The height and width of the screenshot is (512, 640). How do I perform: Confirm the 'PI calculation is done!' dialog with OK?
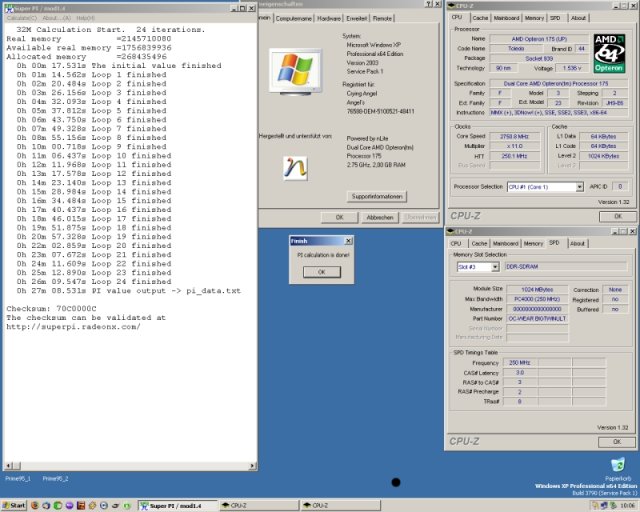click(322, 272)
